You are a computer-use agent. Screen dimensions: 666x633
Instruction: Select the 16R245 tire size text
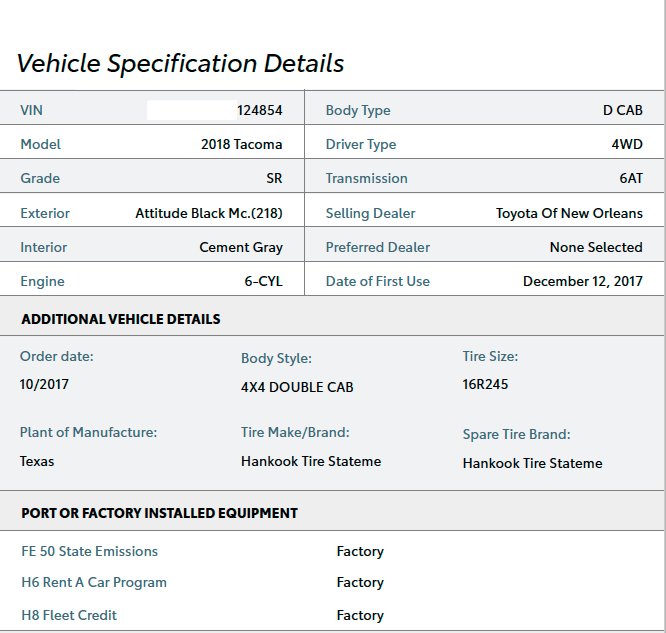[x=485, y=384]
